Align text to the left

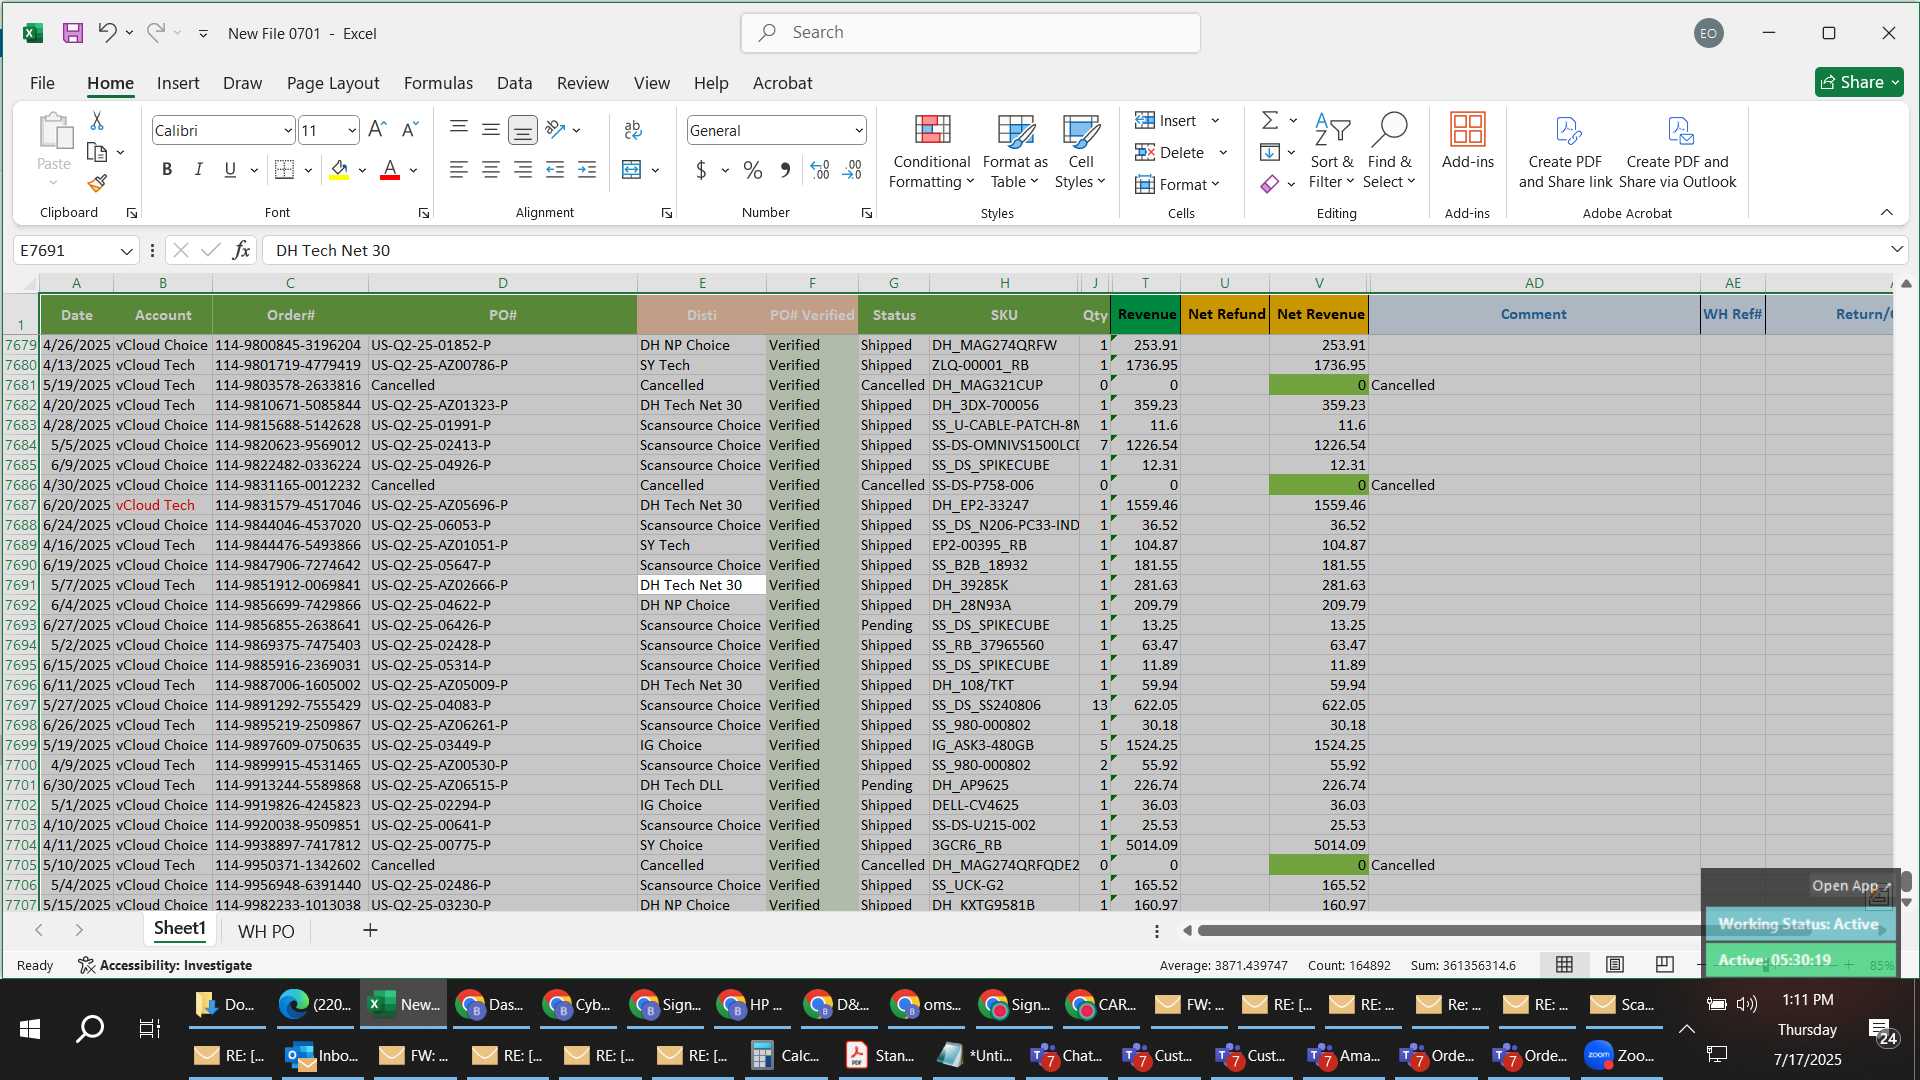[x=459, y=170]
